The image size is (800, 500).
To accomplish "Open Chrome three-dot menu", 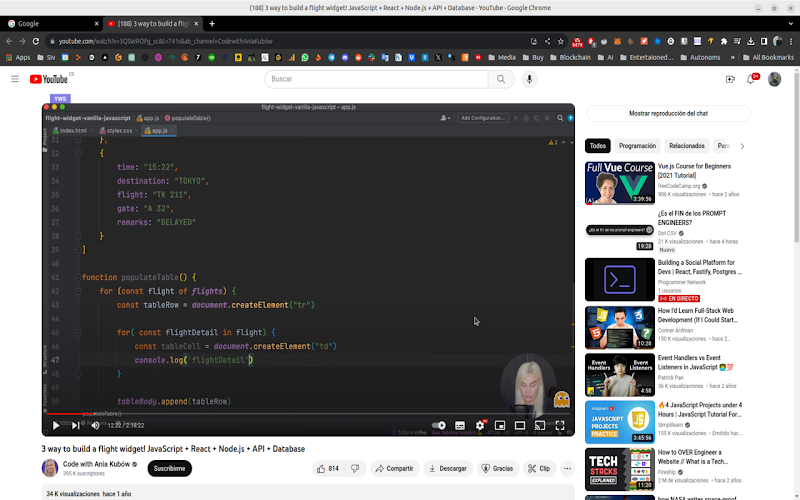I will pos(791,41).
